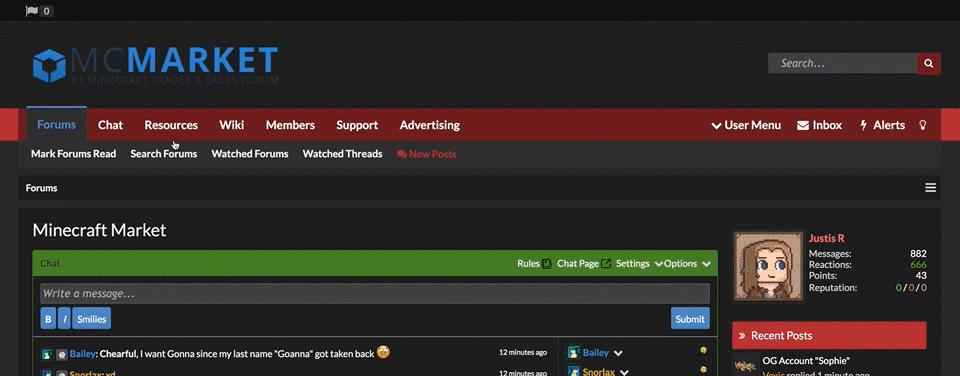Image resolution: width=960 pixels, height=376 pixels.
Task: Click the Search input field
Action: click(842, 64)
